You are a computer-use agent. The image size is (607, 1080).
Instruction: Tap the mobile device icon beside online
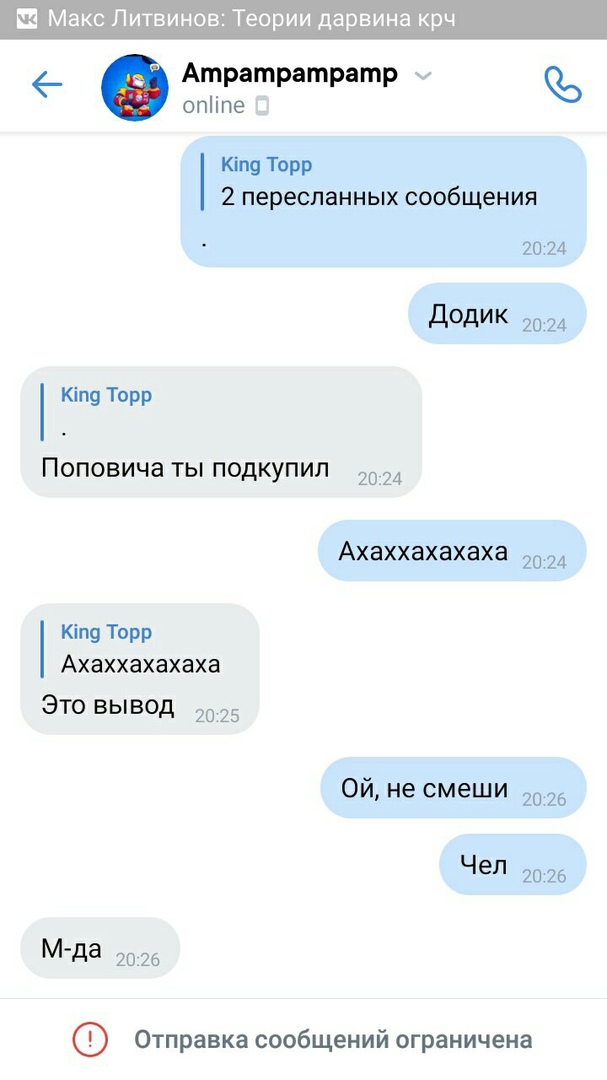click(262, 106)
